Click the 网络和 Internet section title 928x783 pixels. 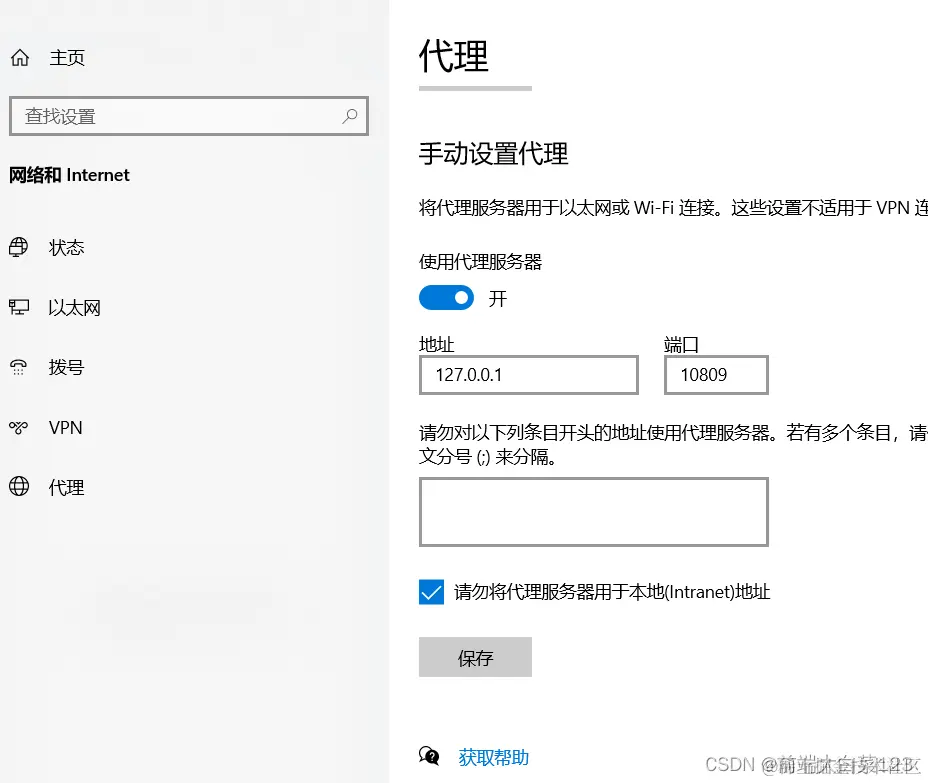[x=69, y=175]
